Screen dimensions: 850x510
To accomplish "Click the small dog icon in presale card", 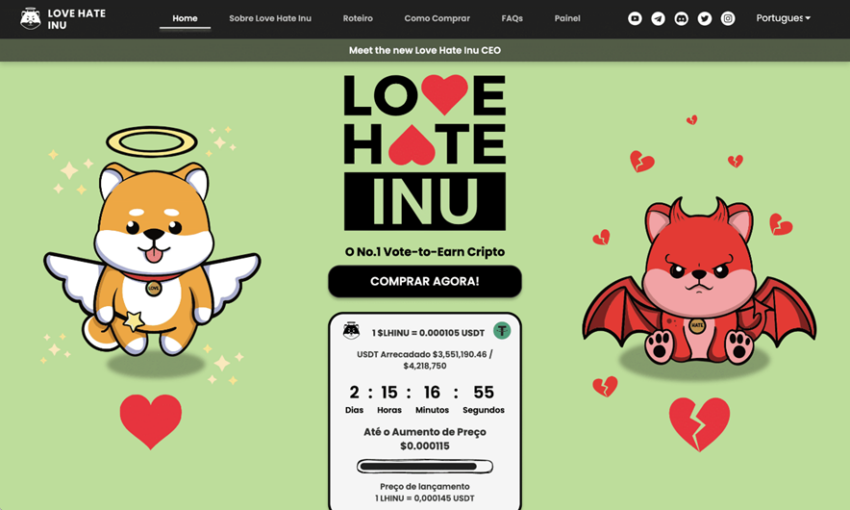I will (x=351, y=331).
